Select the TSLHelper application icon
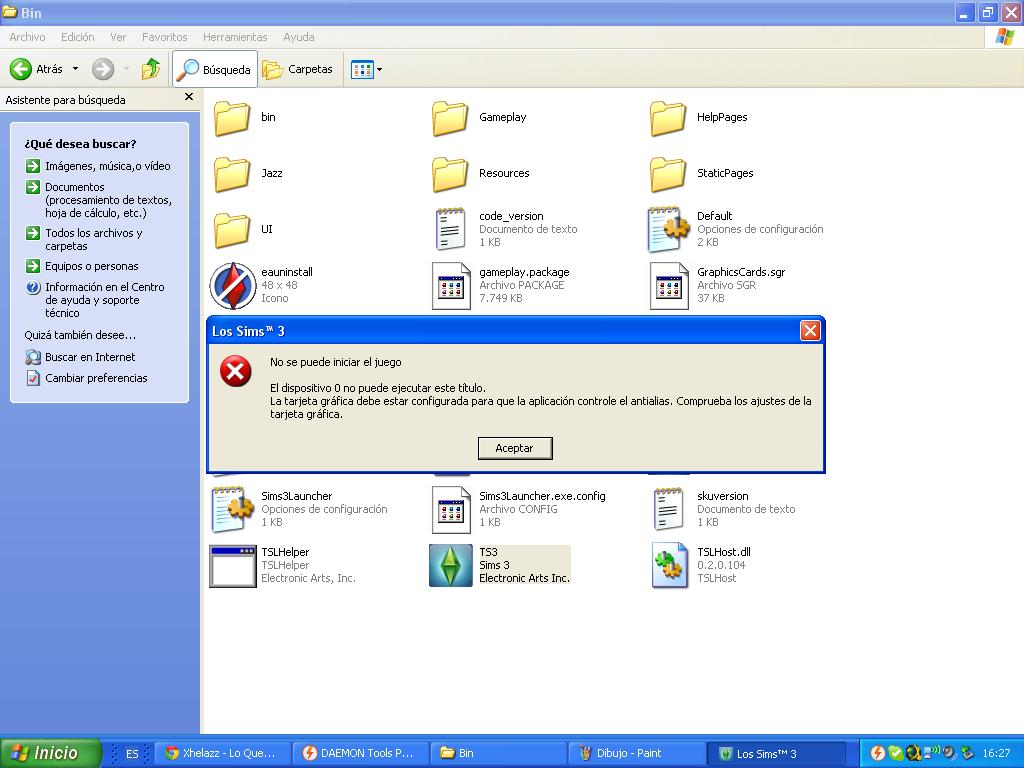 pos(232,566)
